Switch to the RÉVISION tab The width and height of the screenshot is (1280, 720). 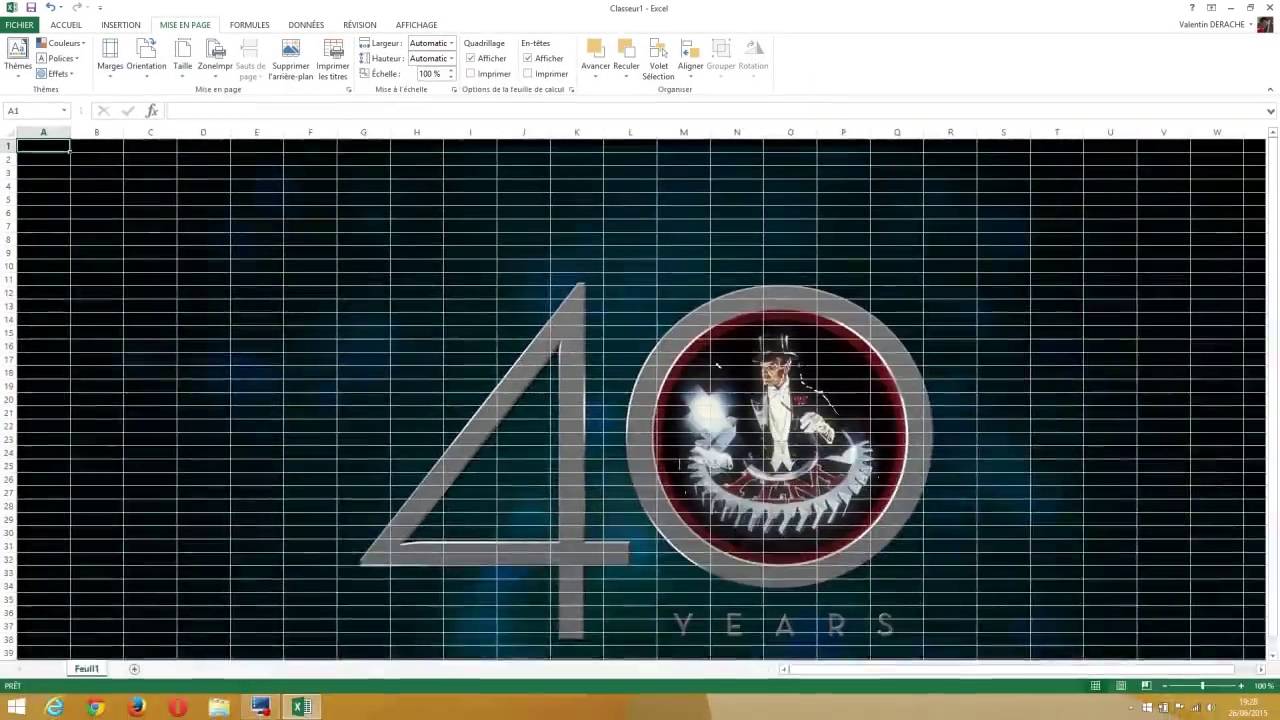(359, 25)
